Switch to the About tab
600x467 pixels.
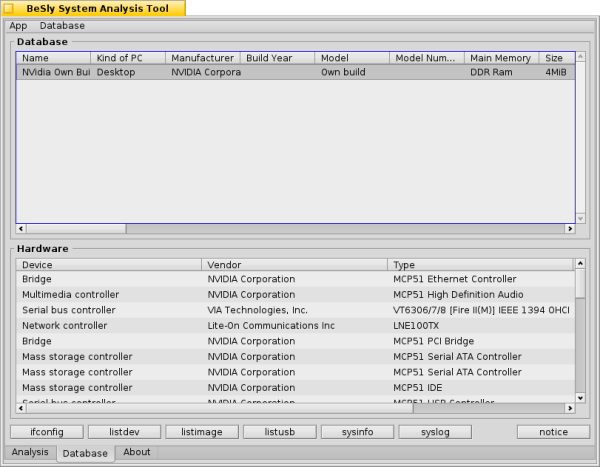pos(137,453)
